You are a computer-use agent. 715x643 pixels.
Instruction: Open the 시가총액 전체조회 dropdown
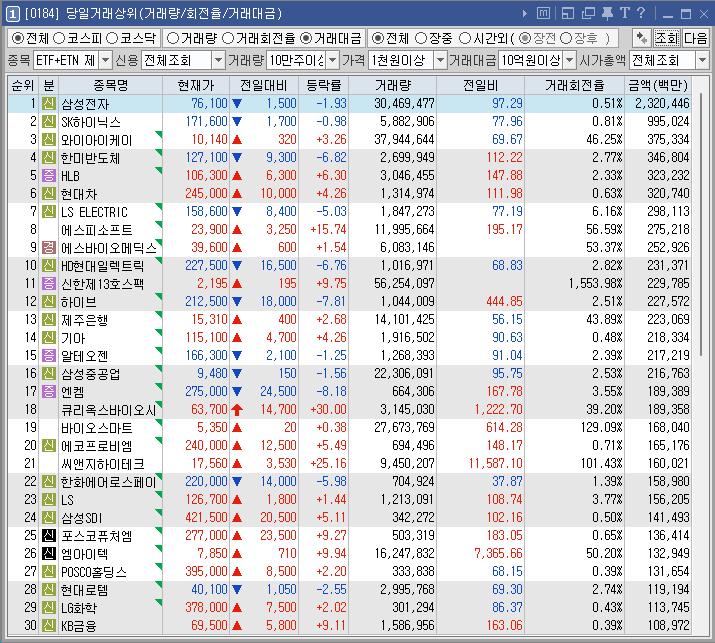(702, 60)
